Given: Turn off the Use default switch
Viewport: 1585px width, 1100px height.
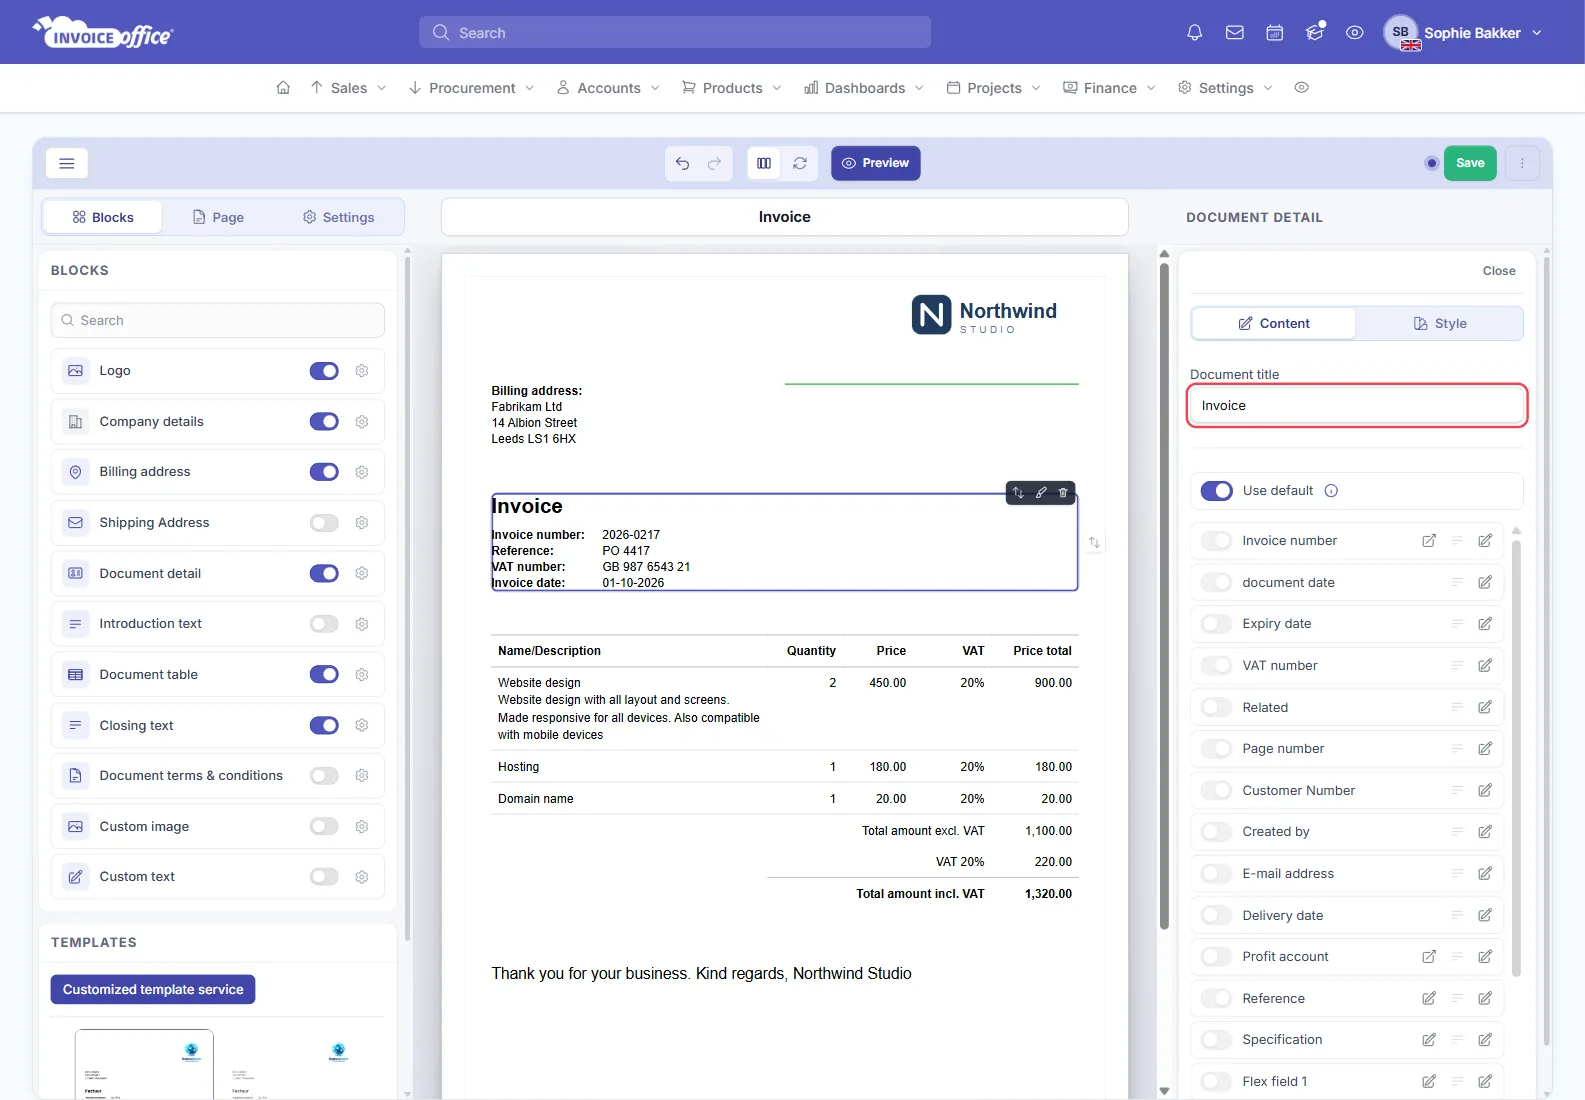Looking at the screenshot, I should click(1217, 491).
